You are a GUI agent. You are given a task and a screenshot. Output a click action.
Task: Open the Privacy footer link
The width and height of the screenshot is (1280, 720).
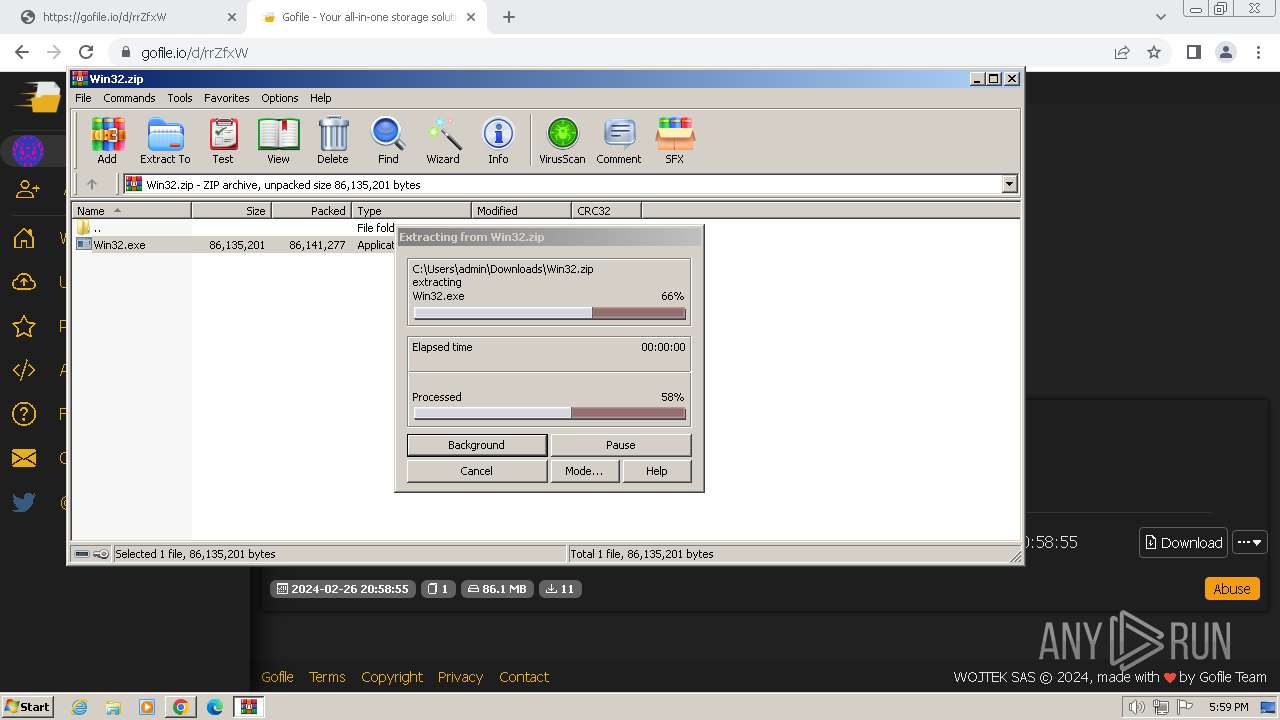tap(460, 677)
